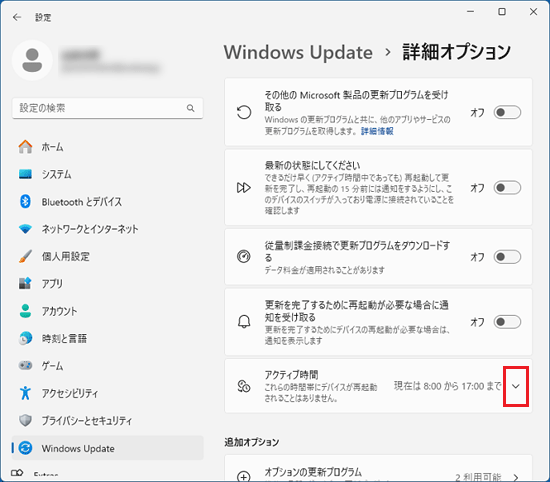Click the bell icon for restart notification

pos(244,321)
